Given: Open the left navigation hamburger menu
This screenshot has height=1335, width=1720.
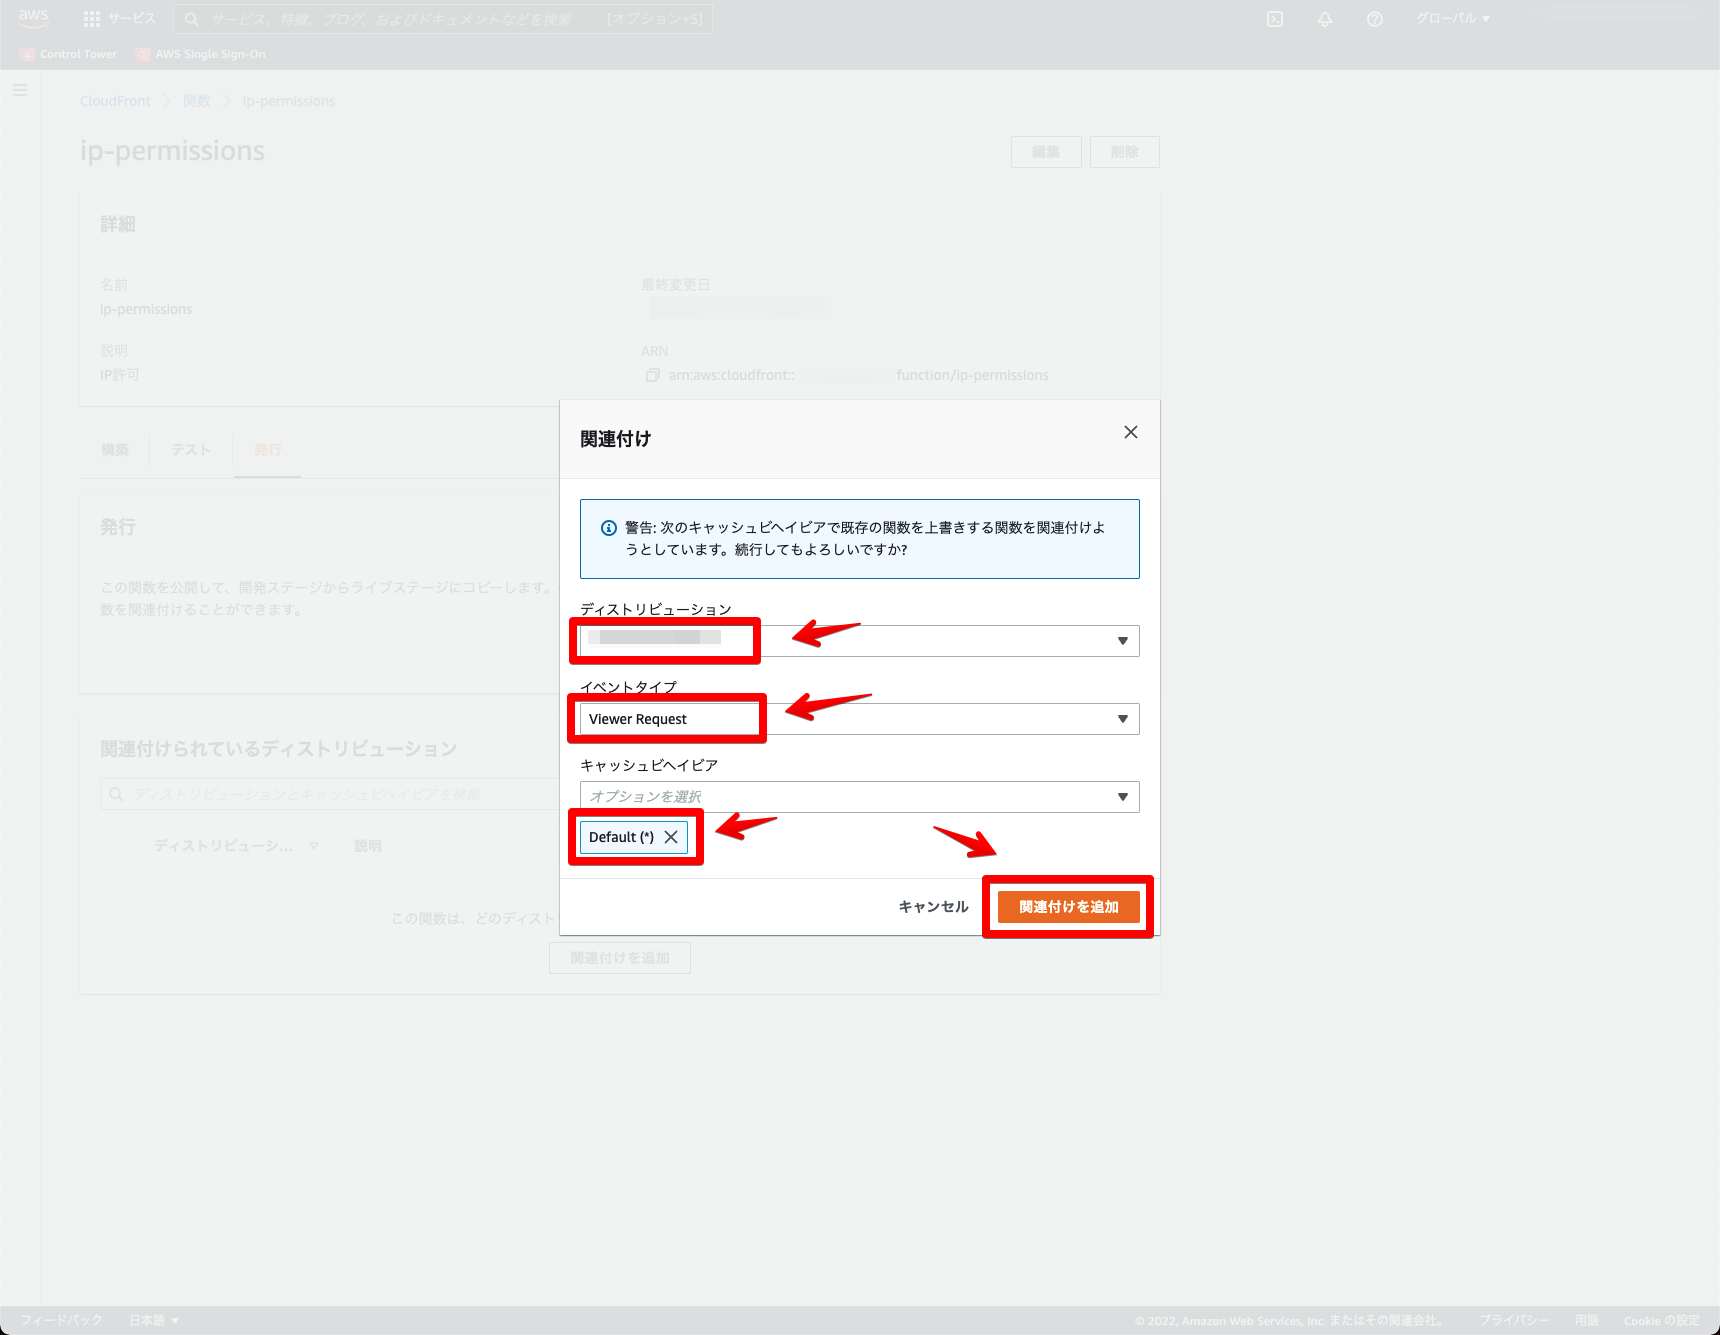Looking at the screenshot, I should tap(20, 90).
